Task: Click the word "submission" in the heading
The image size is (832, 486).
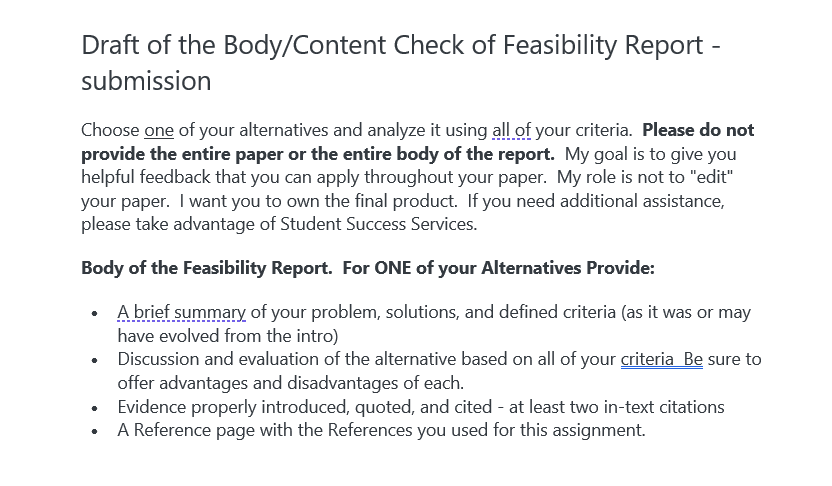Action: coord(146,81)
